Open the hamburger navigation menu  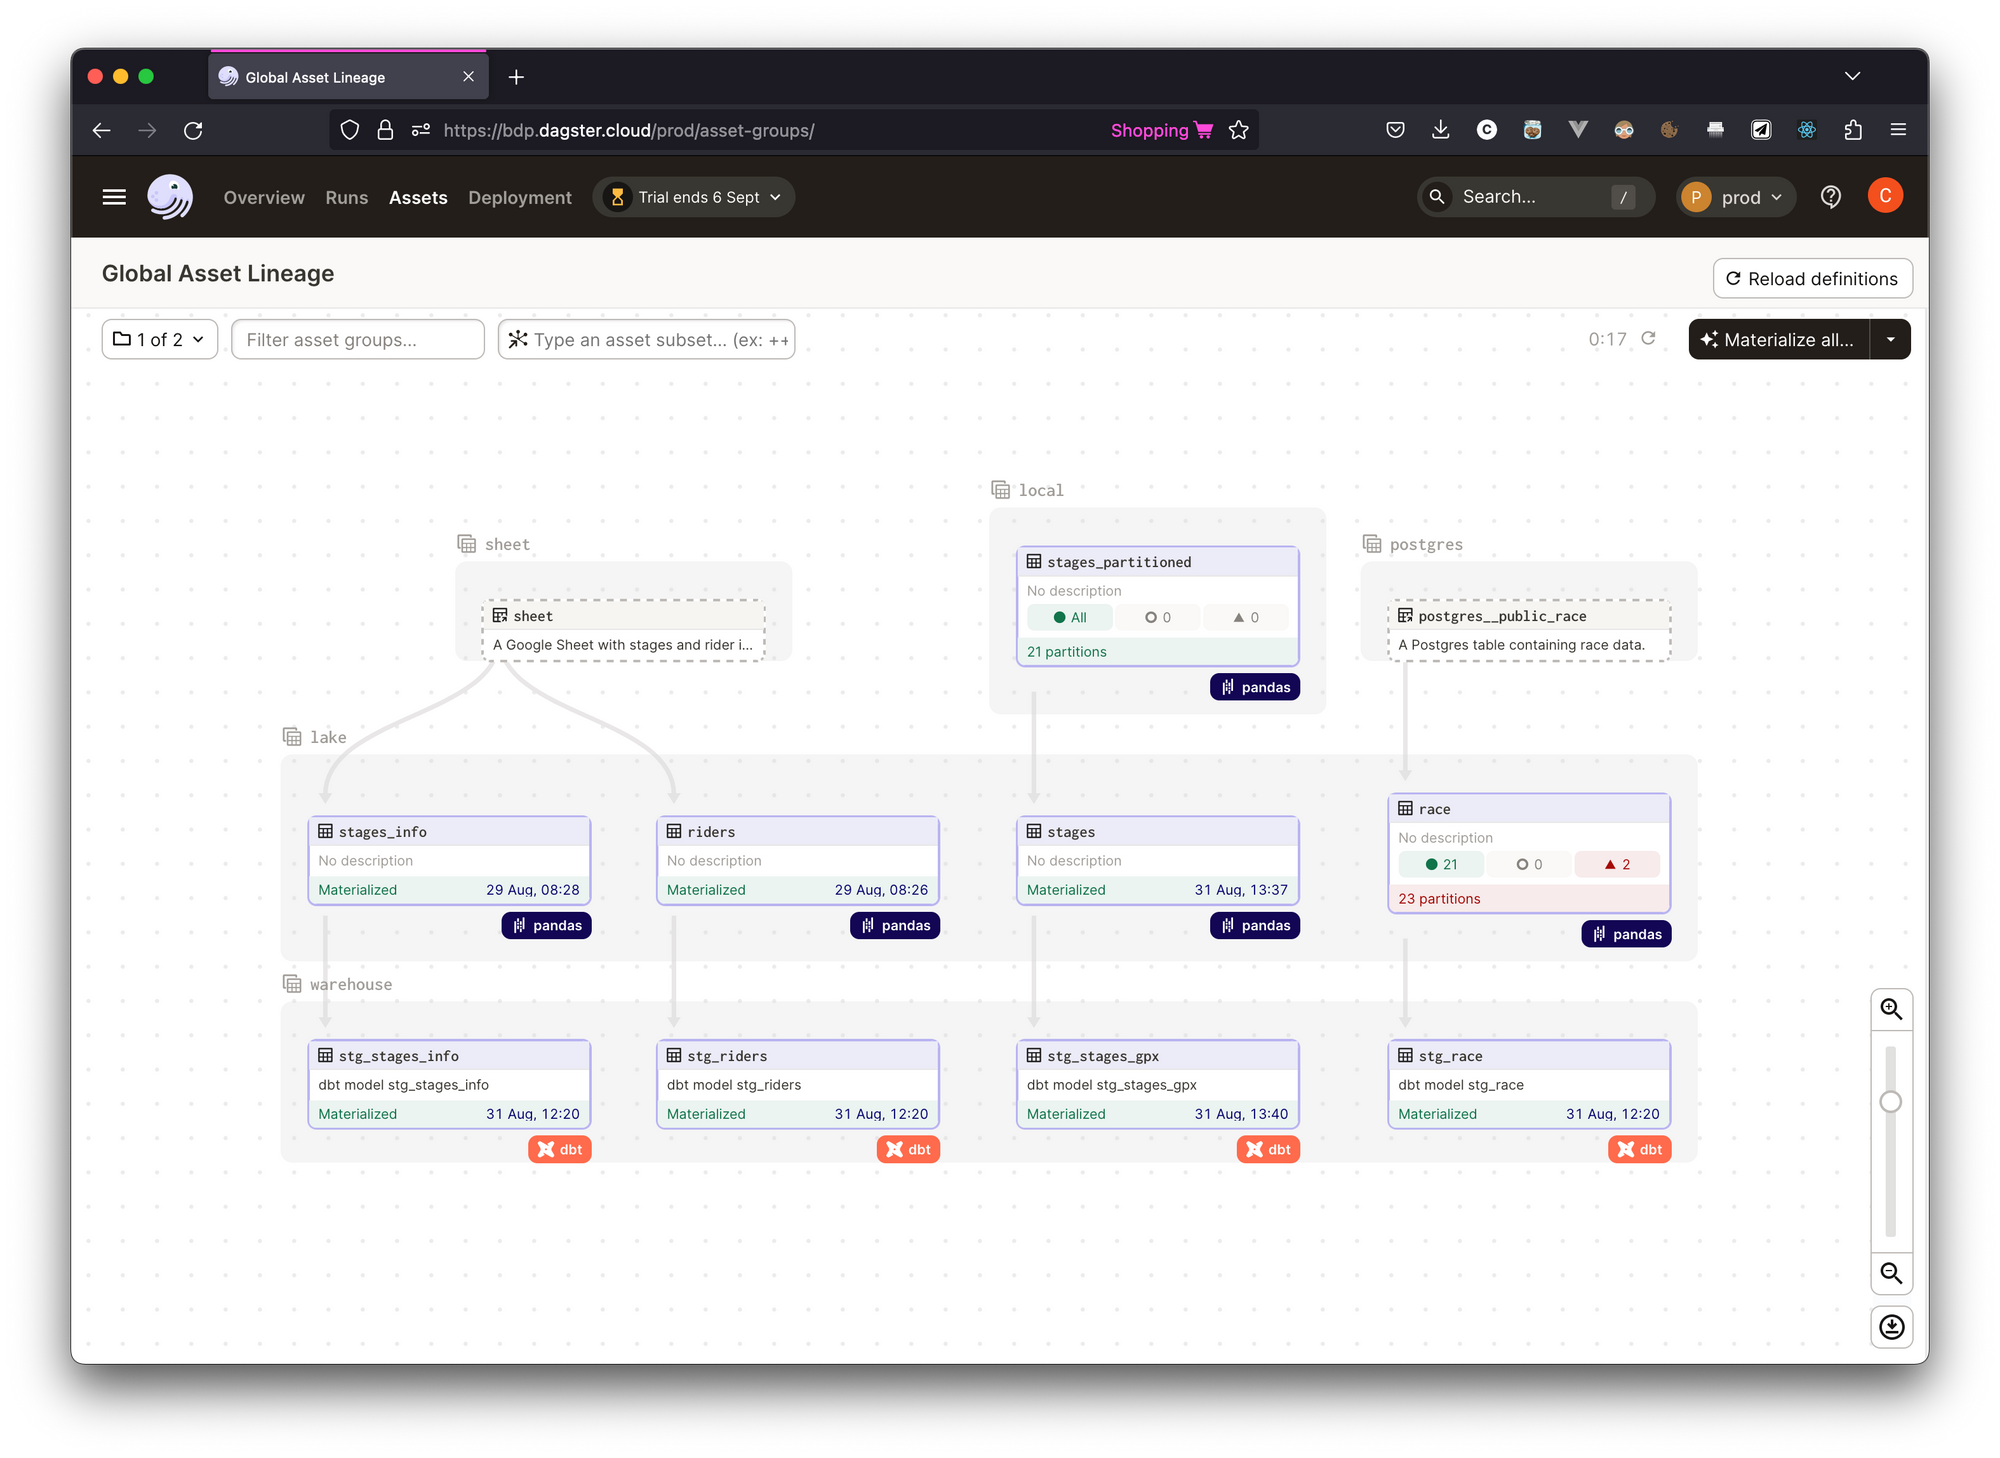pyautogui.click(x=114, y=197)
